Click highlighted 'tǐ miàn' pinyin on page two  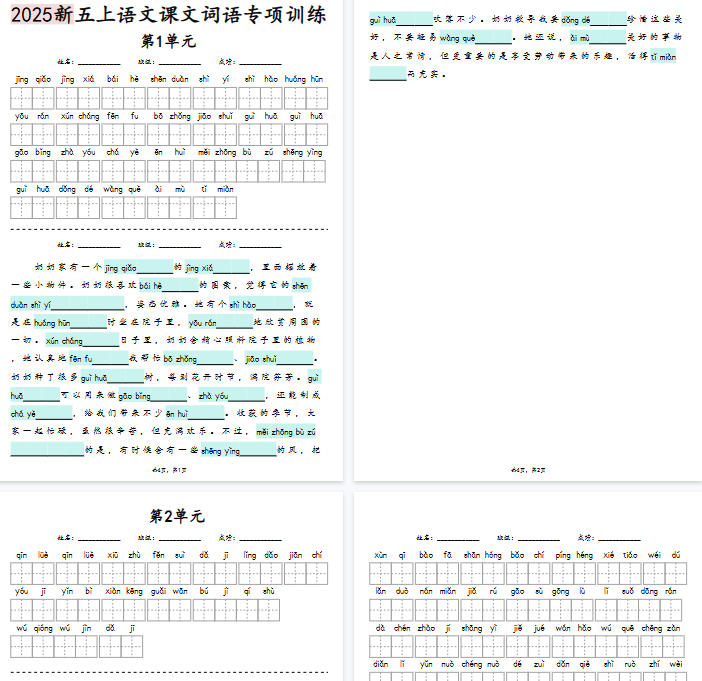(663, 57)
